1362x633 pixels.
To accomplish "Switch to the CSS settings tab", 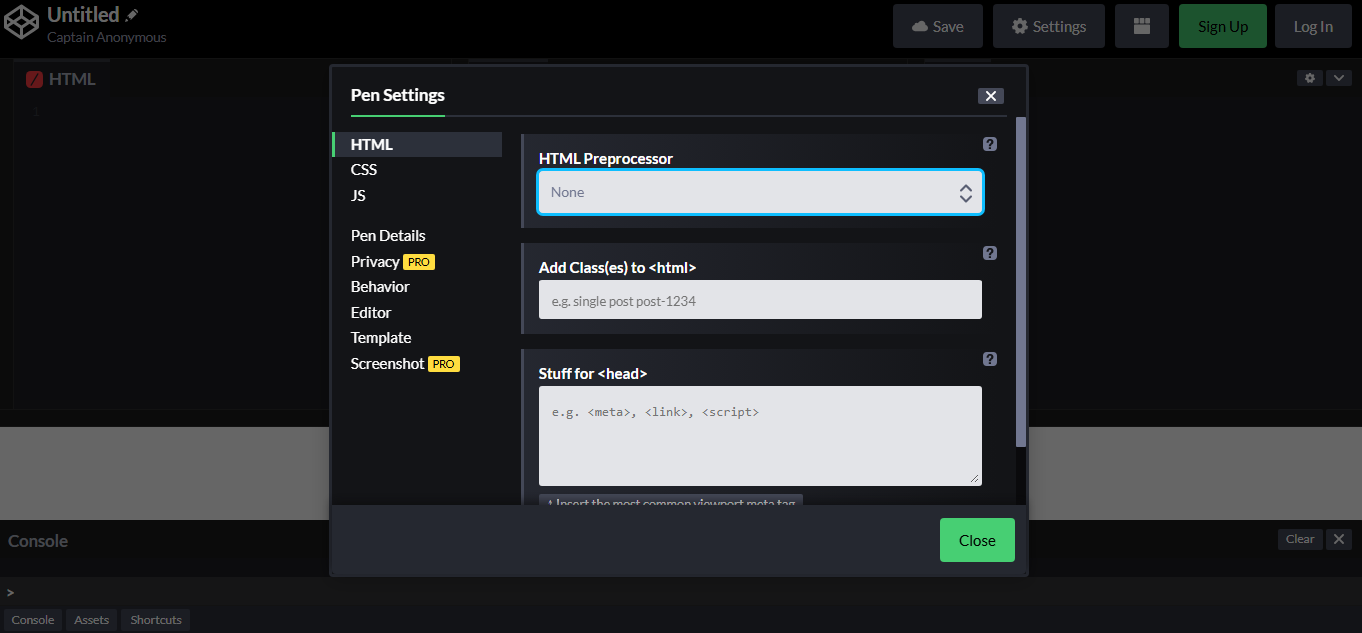I will (x=363, y=169).
